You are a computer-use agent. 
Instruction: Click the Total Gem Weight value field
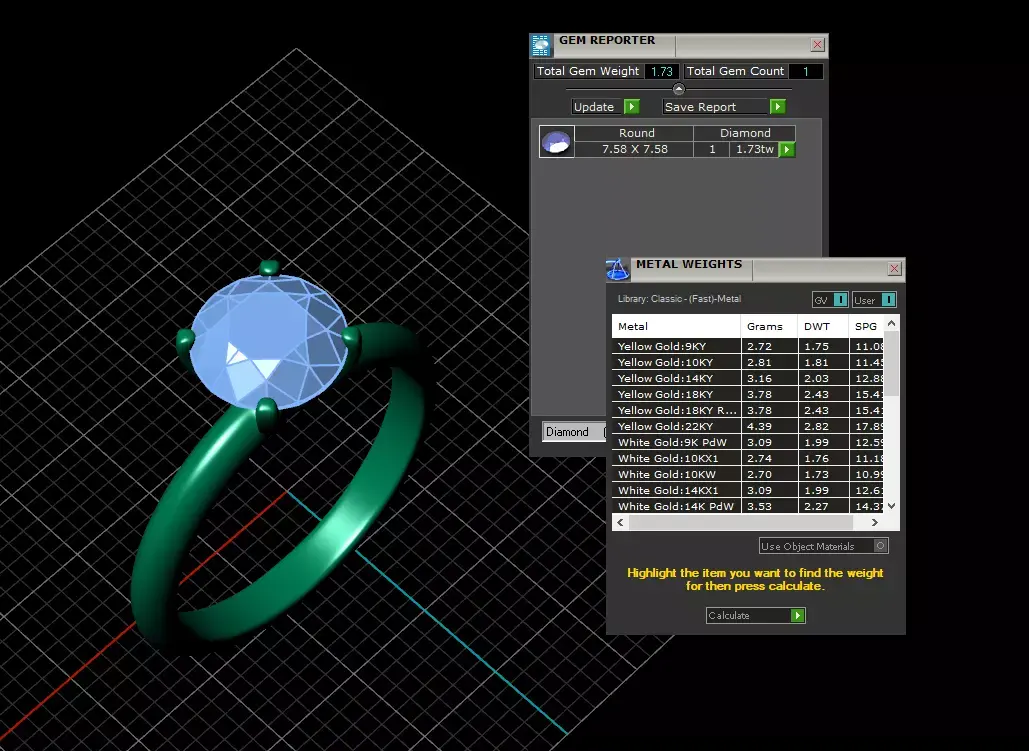pyautogui.click(x=662, y=72)
